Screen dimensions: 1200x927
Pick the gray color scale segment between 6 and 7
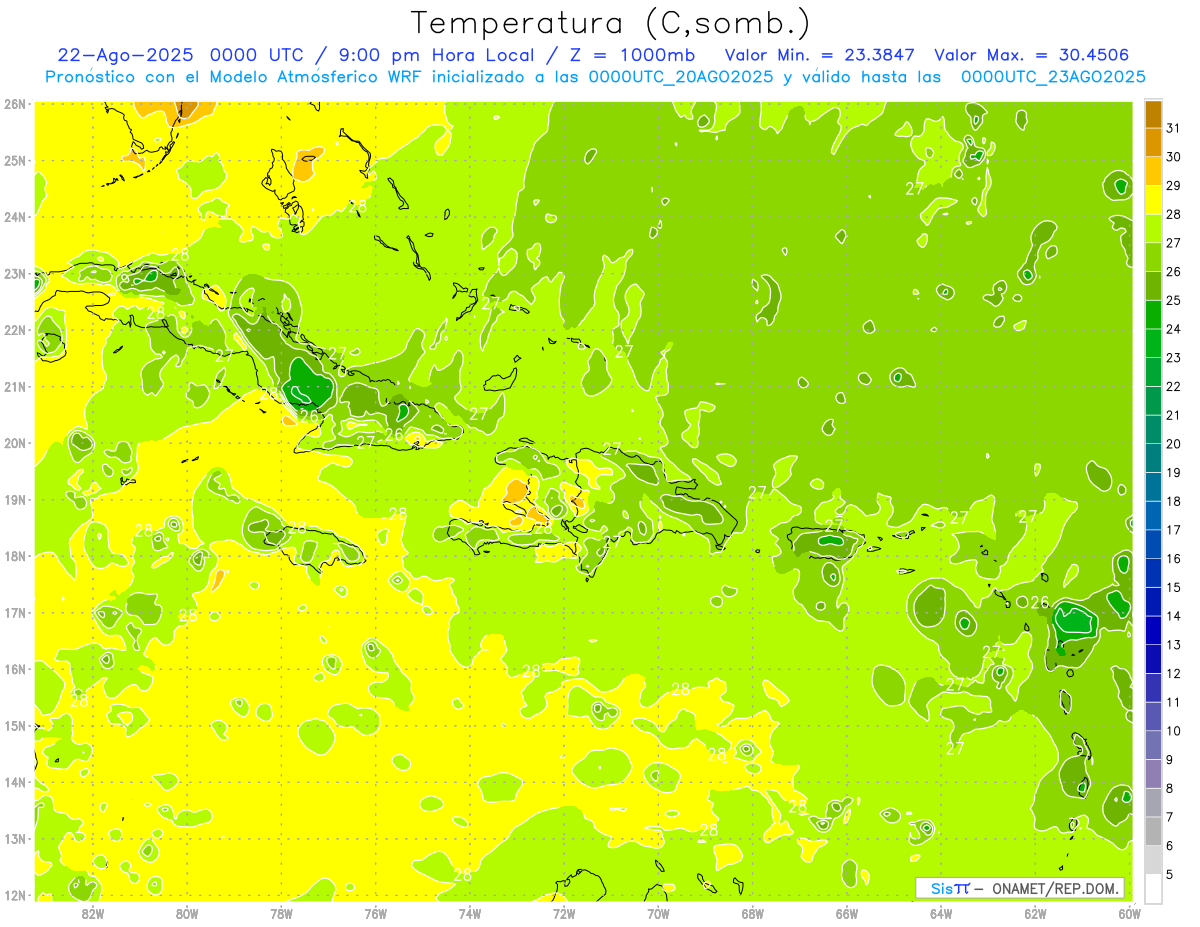tap(1153, 831)
